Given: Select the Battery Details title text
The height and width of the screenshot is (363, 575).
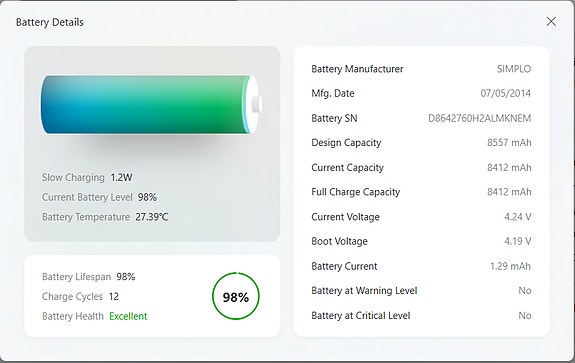Looking at the screenshot, I should click(50, 22).
